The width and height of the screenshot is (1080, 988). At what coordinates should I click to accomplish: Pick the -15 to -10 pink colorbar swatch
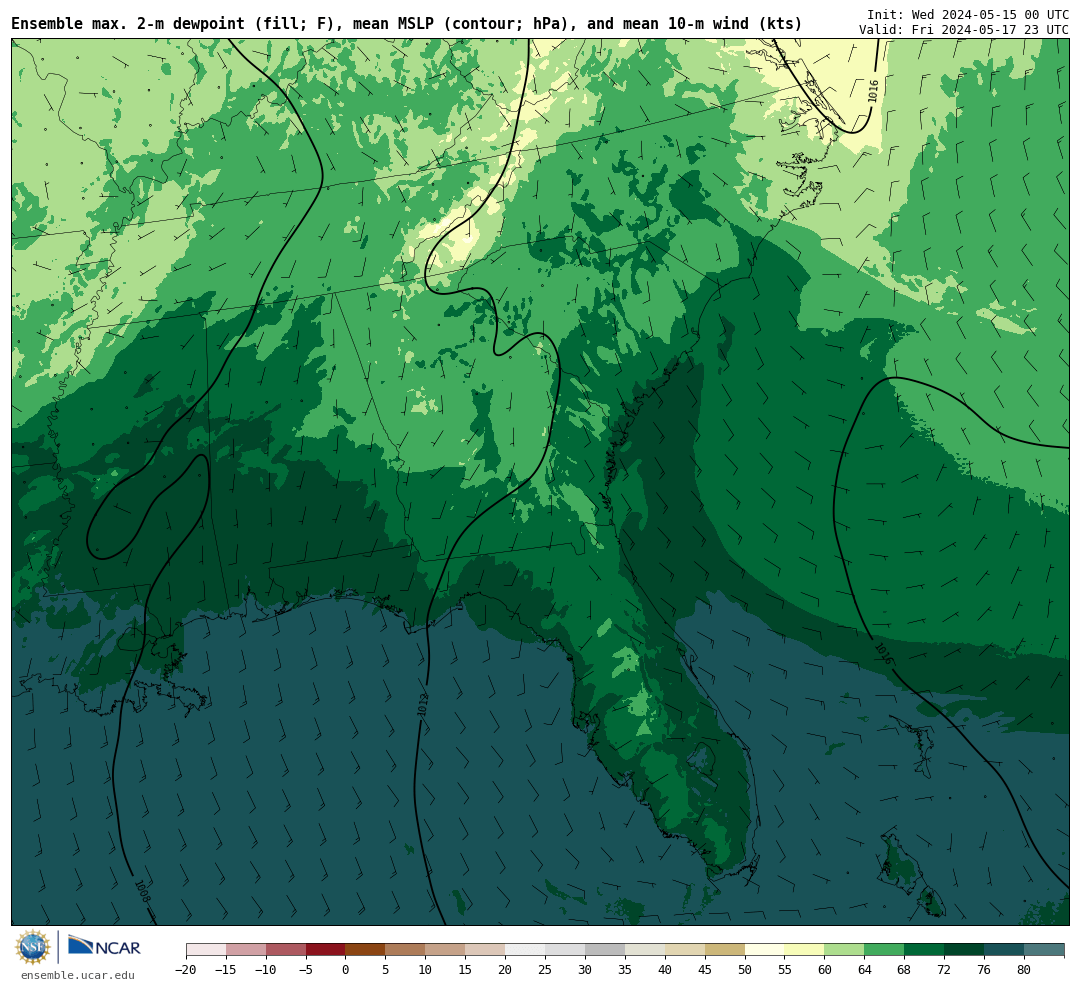coord(246,949)
